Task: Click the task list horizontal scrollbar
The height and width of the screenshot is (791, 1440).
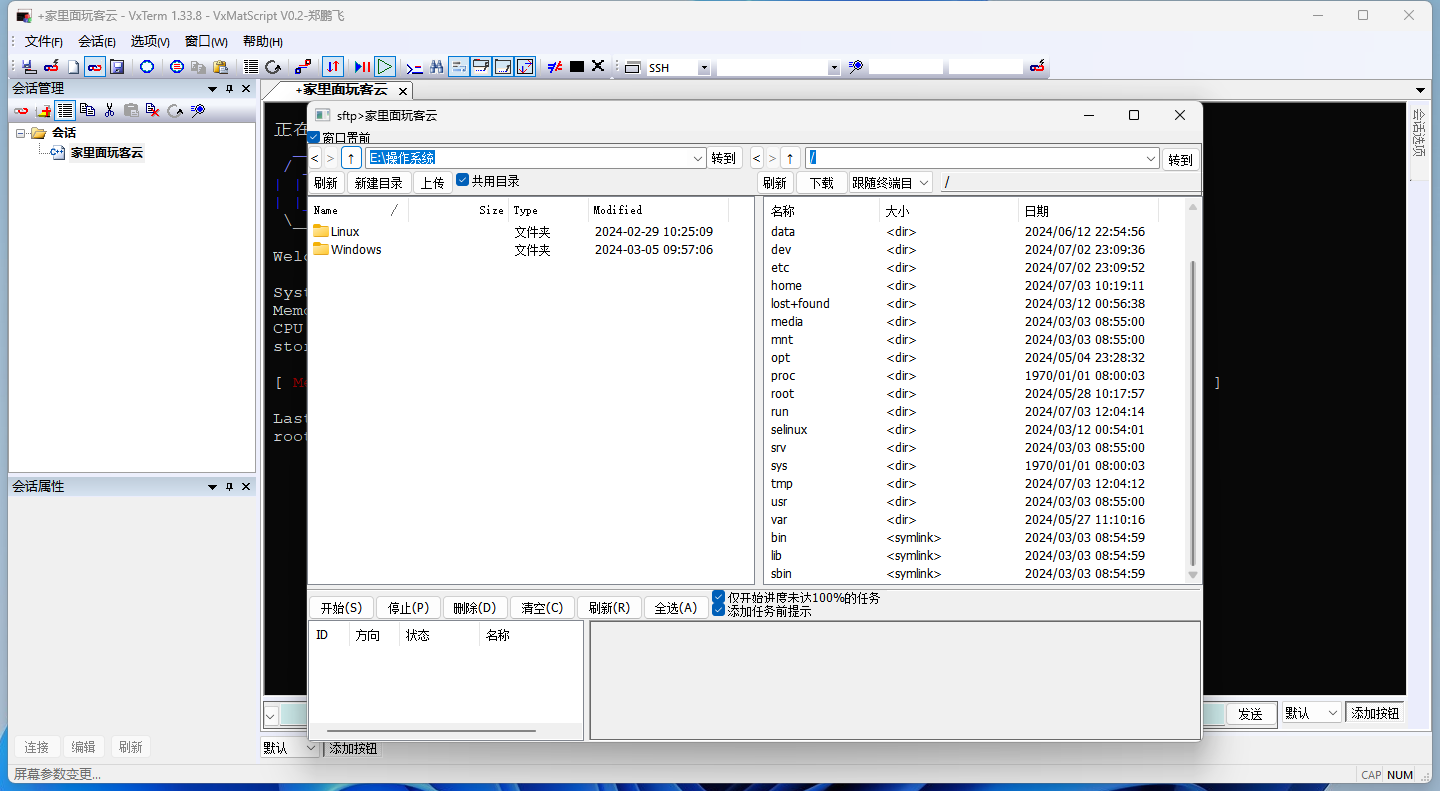Action: click(431, 731)
